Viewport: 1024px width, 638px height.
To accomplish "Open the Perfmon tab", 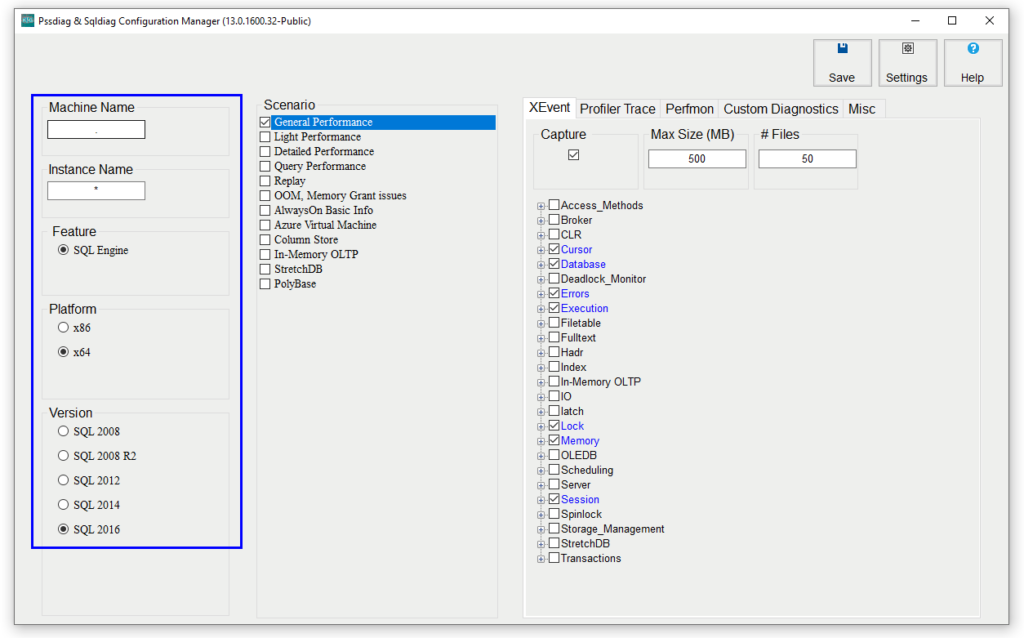I will coord(689,109).
